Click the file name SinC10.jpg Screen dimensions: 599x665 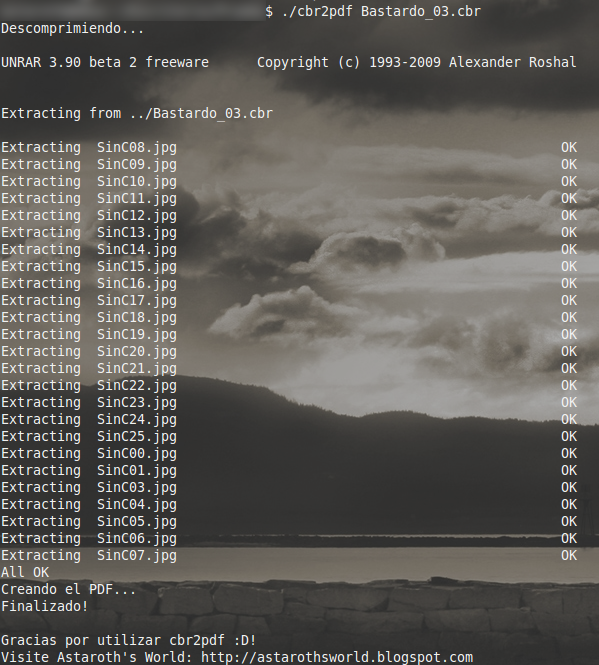137,182
